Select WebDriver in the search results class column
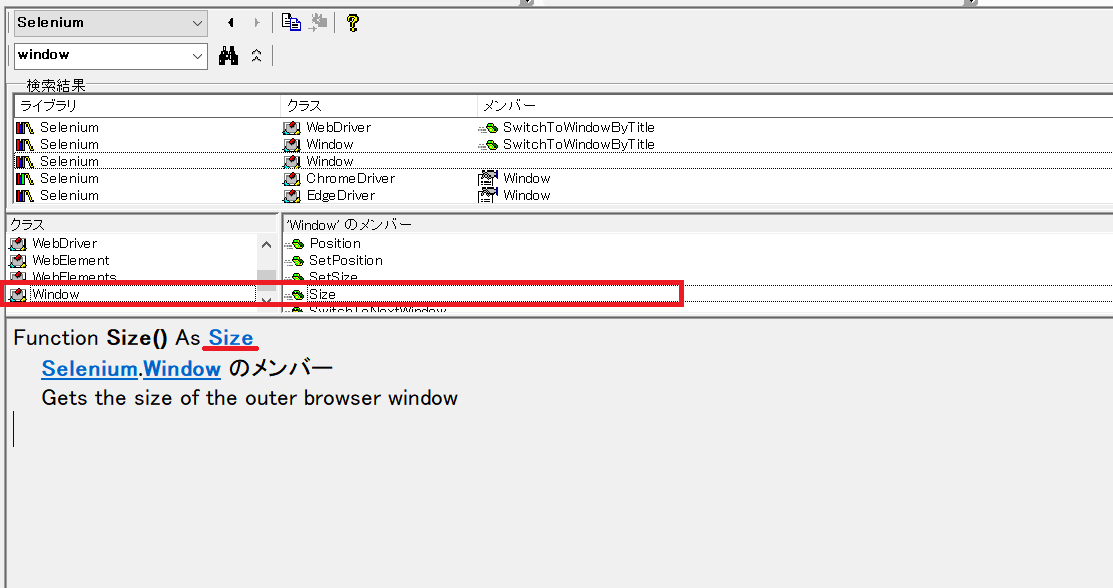 point(339,127)
